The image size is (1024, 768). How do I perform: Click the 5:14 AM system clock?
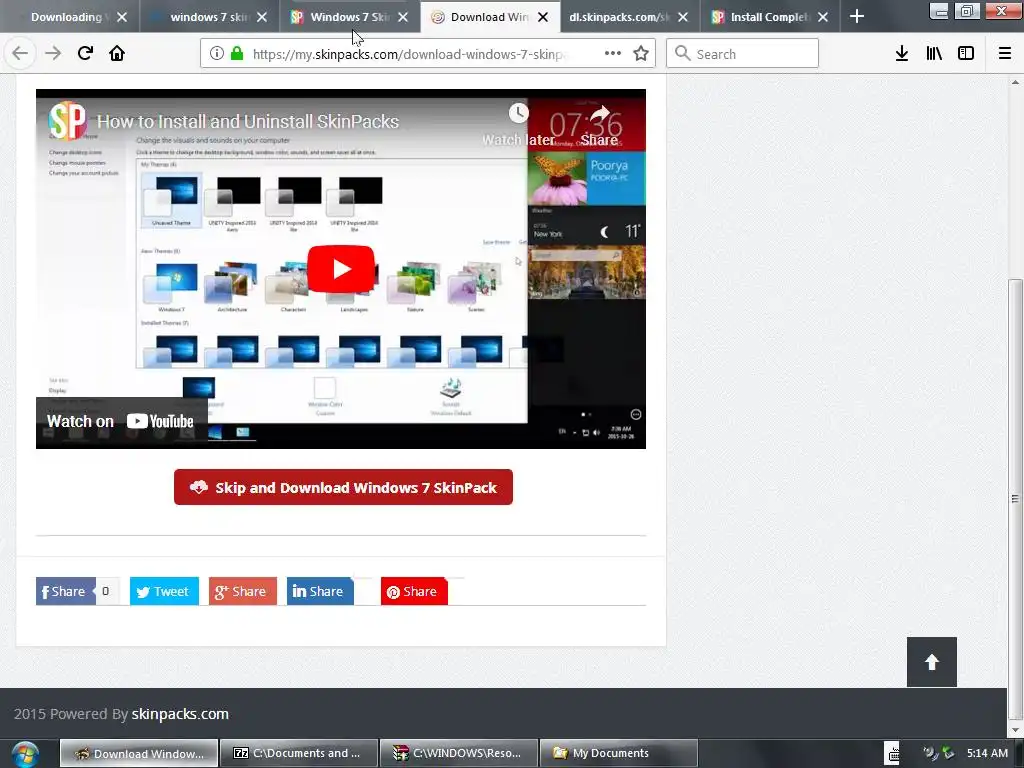[x=987, y=753]
